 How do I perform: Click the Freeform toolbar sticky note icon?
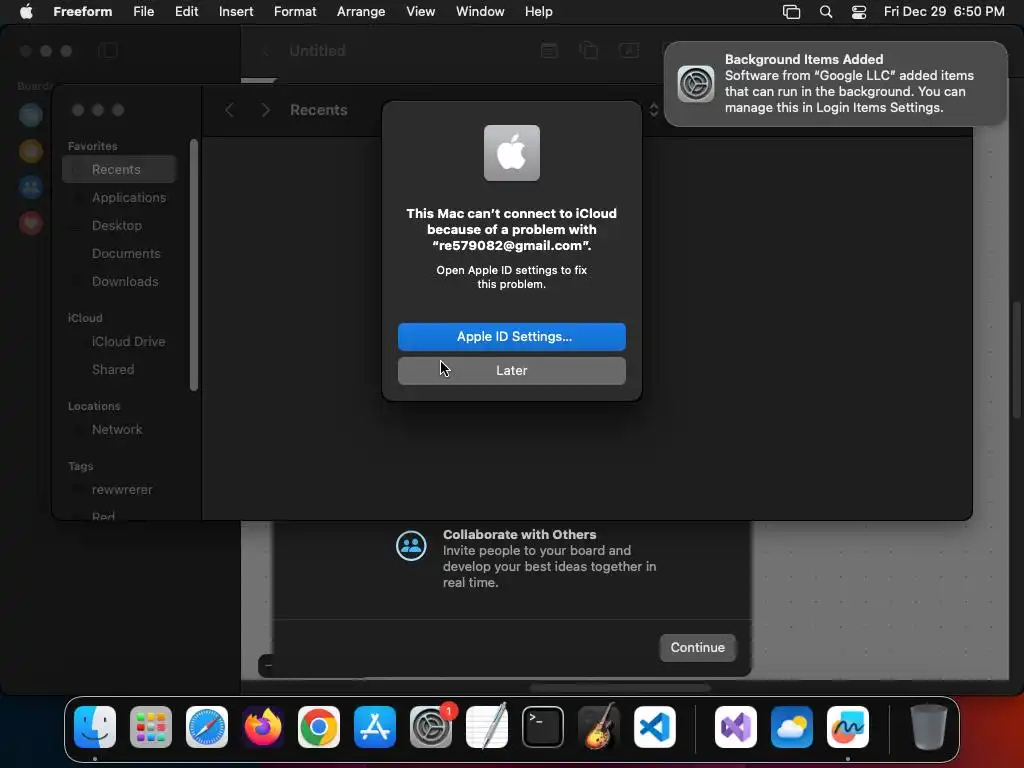tap(549, 50)
